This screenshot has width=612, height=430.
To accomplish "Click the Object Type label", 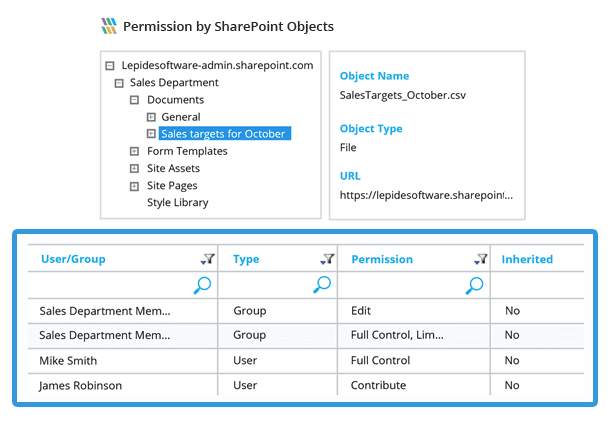I will point(371,129).
